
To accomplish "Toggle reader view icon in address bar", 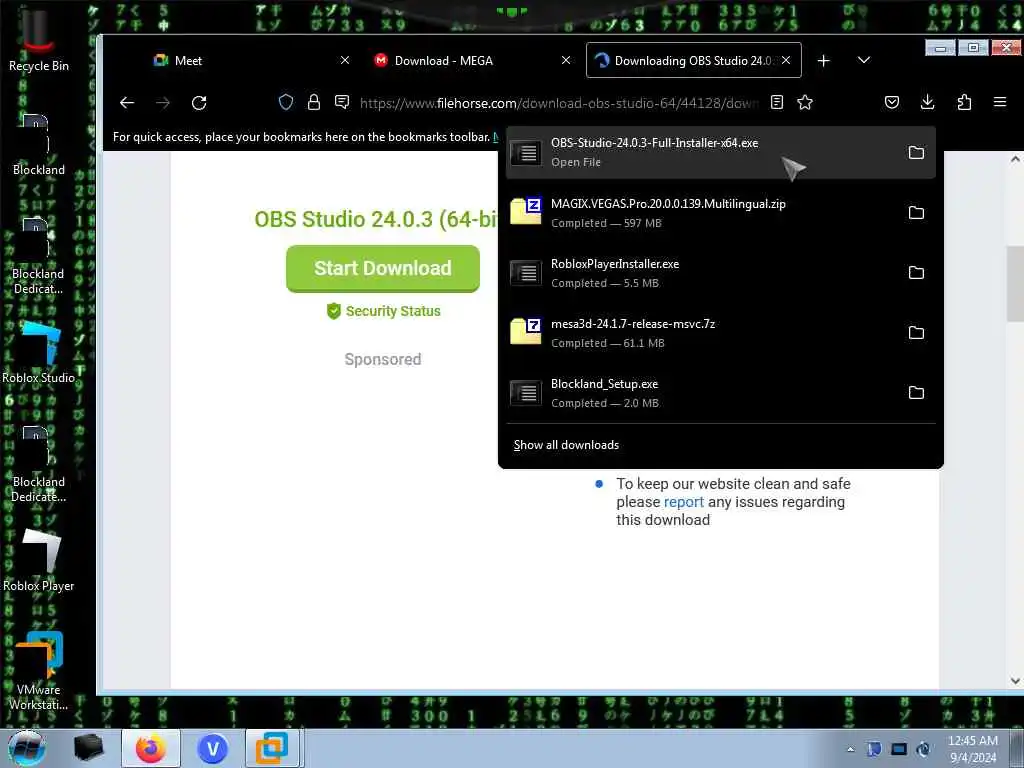I will [x=776, y=102].
